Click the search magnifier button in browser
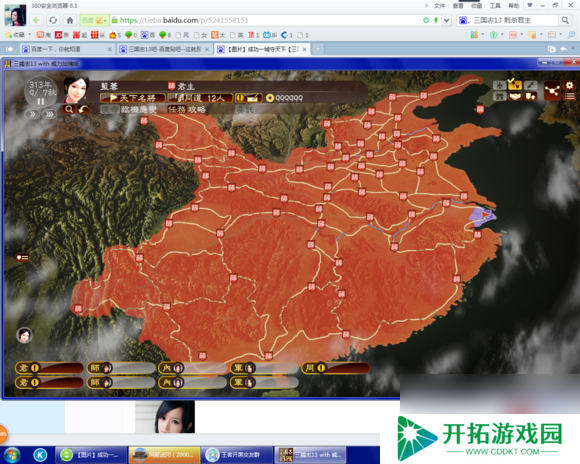The height and width of the screenshot is (464, 580). pos(565,20)
